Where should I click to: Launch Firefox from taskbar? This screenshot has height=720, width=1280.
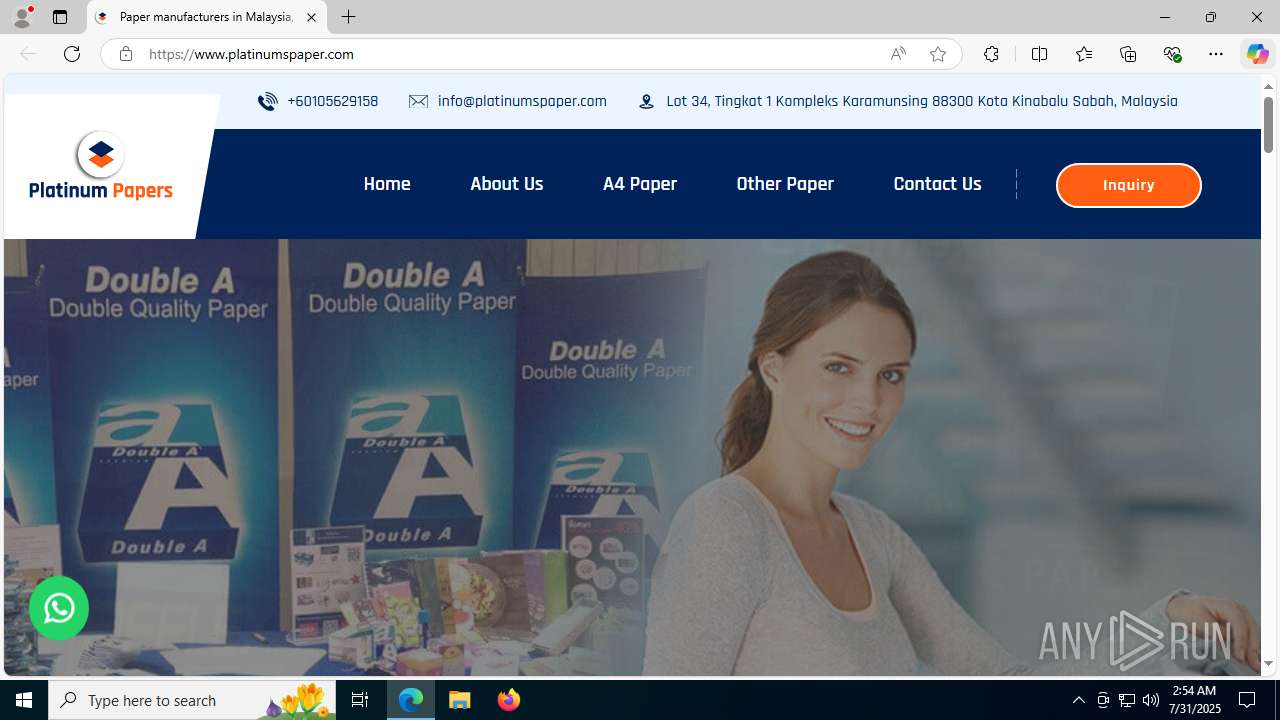[509, 700]
